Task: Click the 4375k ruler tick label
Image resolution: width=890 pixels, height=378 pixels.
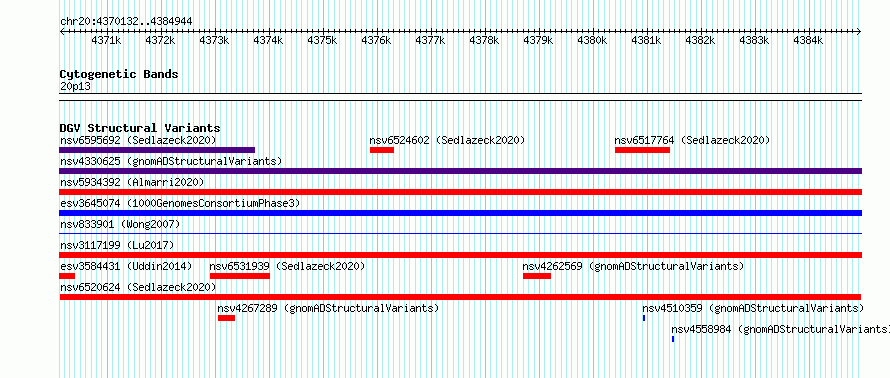Action: click(x=322, y=40)
